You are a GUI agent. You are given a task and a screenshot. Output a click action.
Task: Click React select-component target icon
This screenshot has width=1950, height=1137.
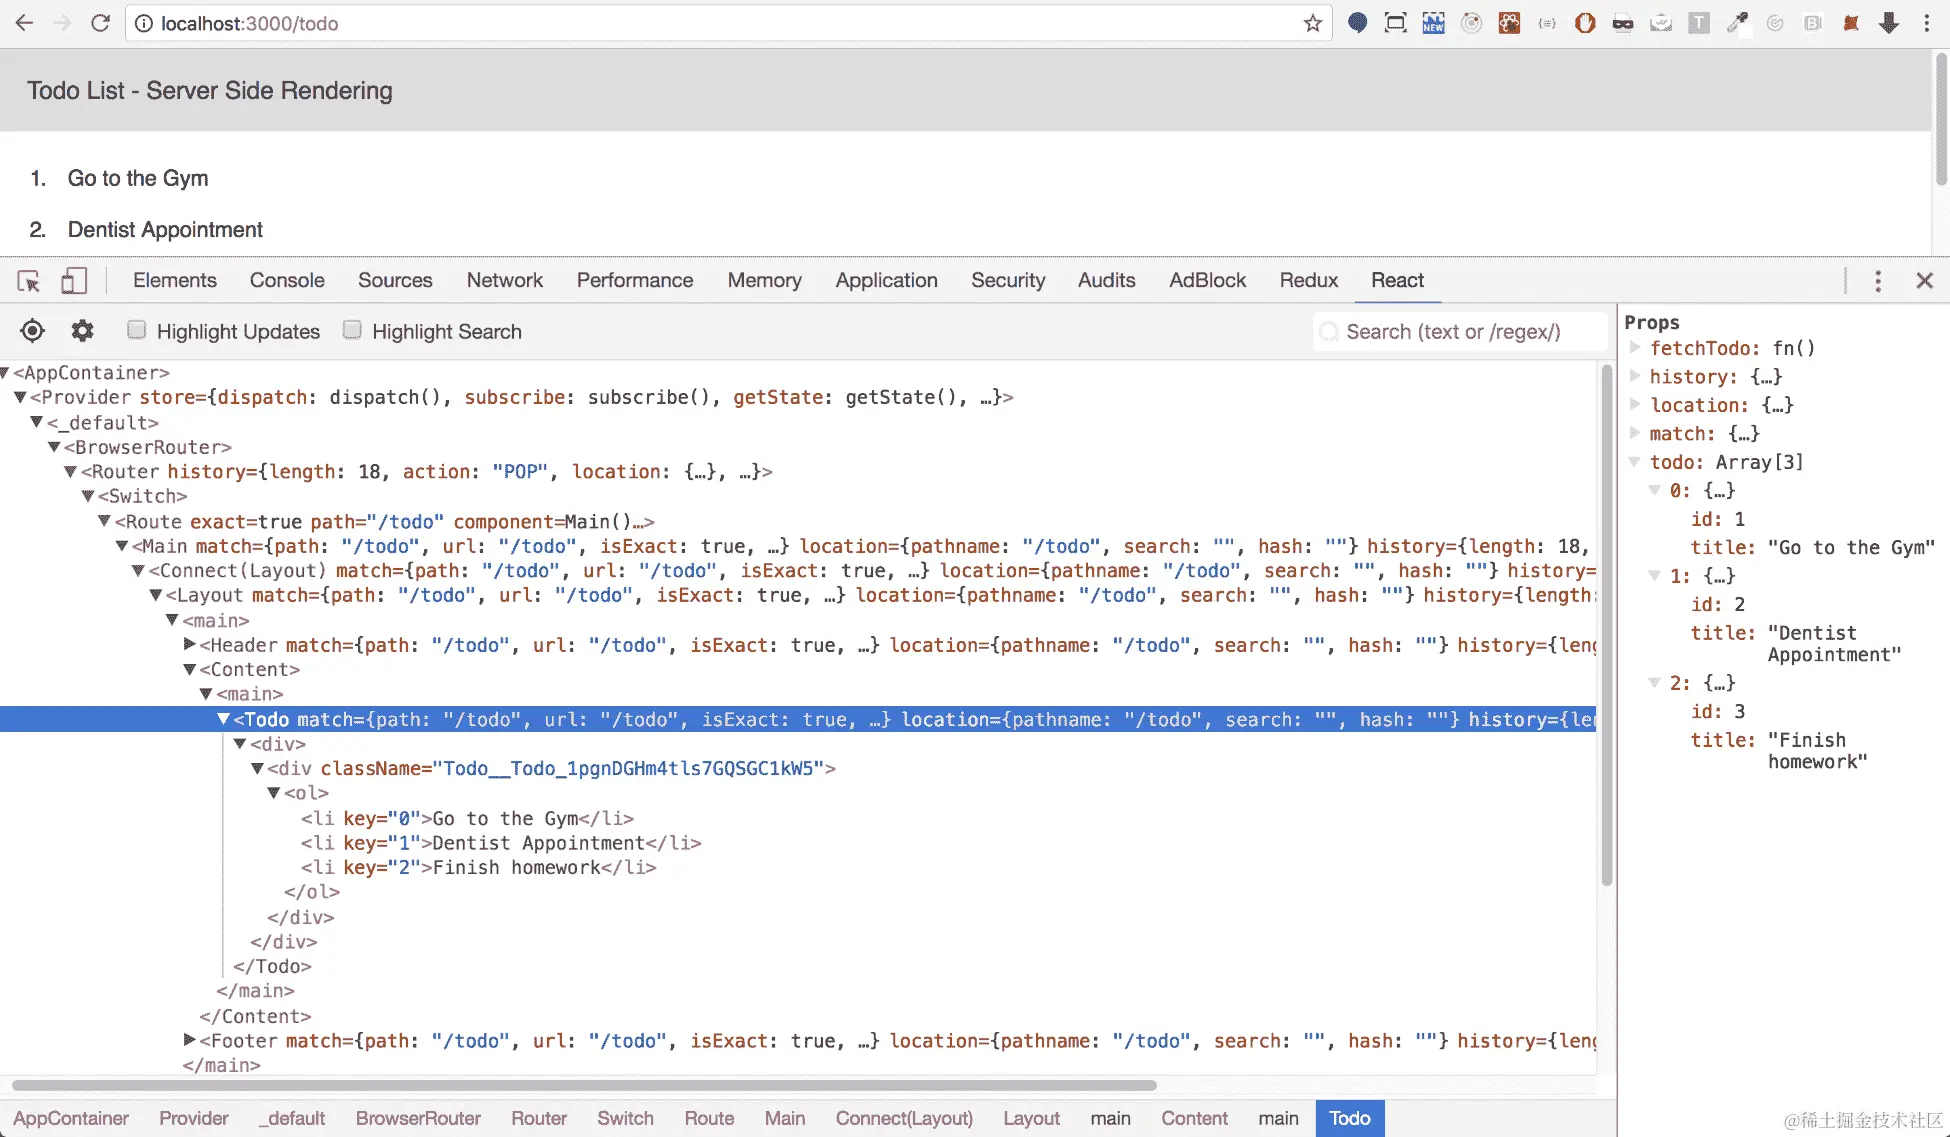point(32,331)
